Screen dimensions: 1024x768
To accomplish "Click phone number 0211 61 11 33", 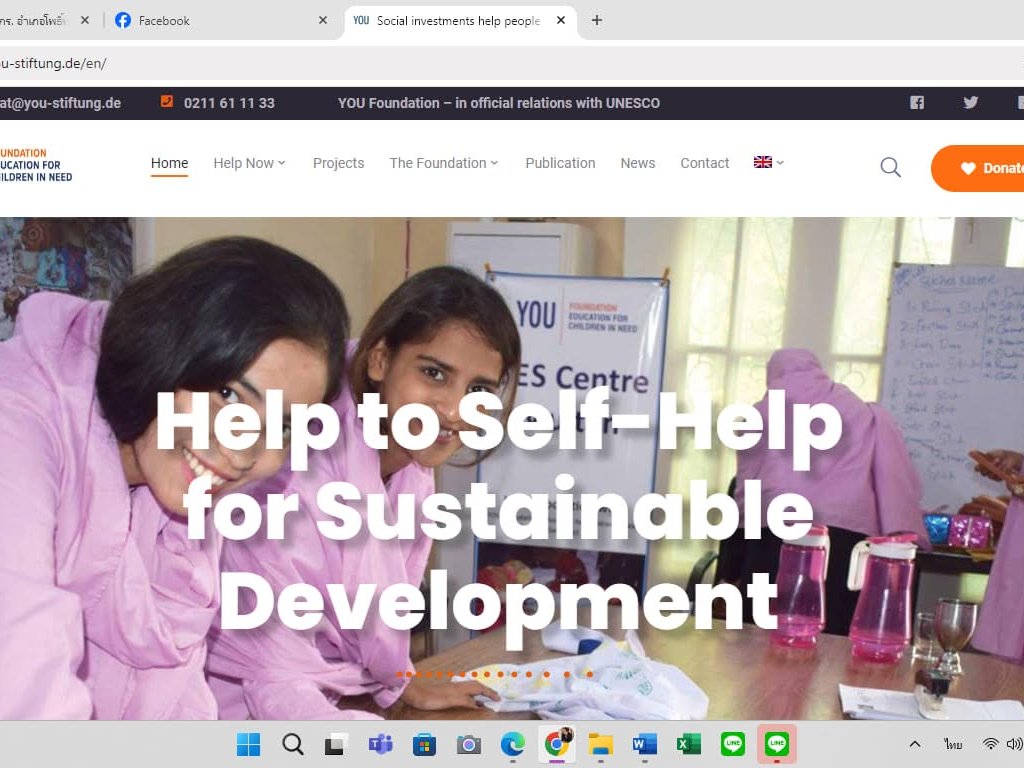I will tap(229, 103).
